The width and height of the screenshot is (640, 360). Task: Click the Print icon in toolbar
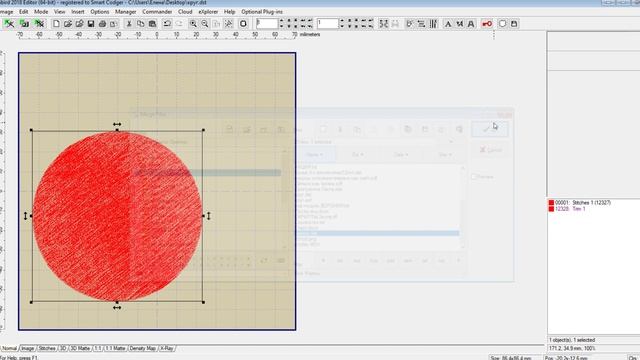coord(102,24)
